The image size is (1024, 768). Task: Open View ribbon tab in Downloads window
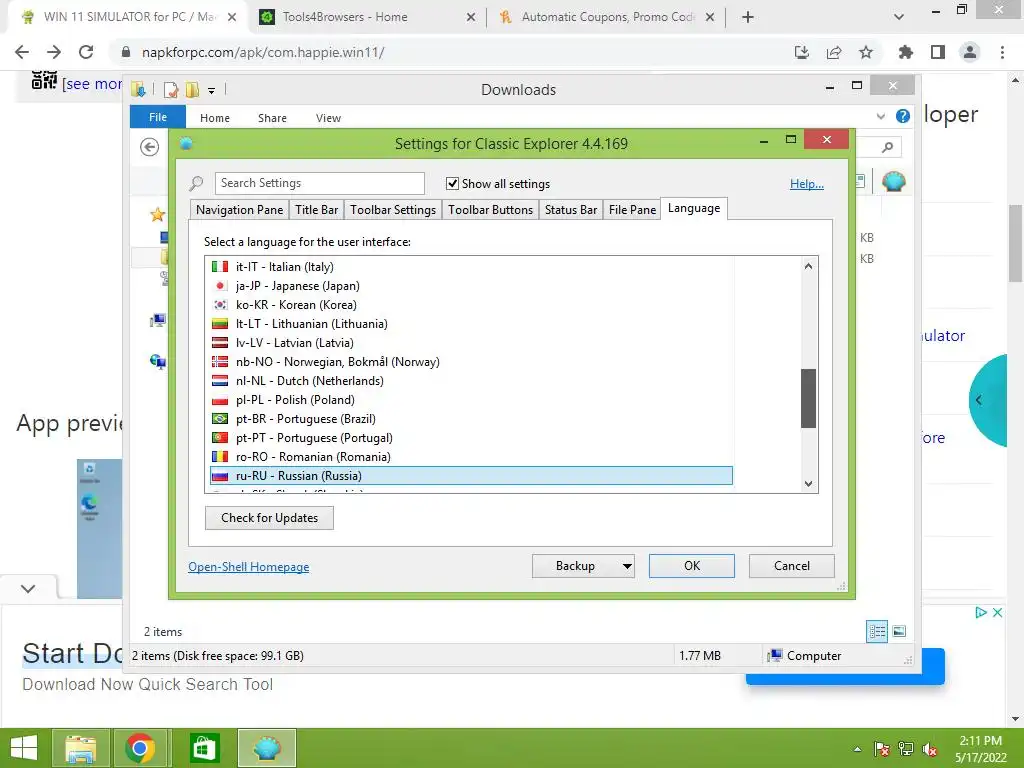pos(328,118)
